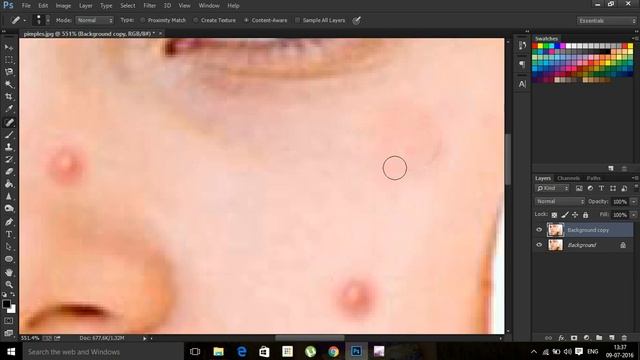Select the Ellipse shape tool
Image resolution: width=640 pixels, height=360 pixels.
(9, 259)
